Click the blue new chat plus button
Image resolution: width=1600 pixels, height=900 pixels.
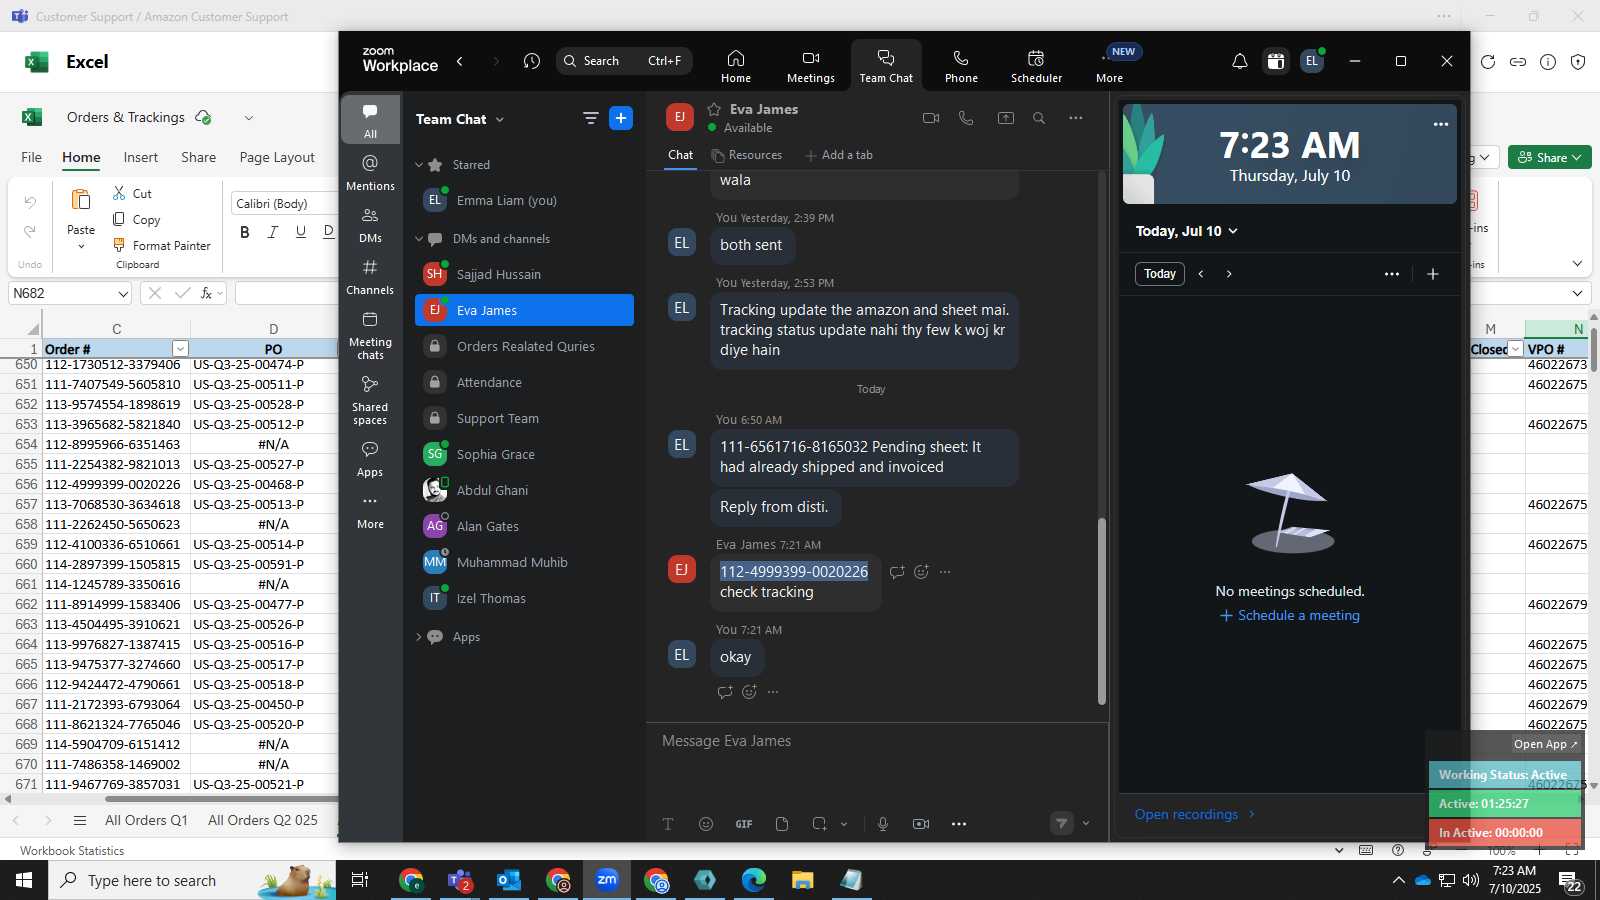coord(621,118)
